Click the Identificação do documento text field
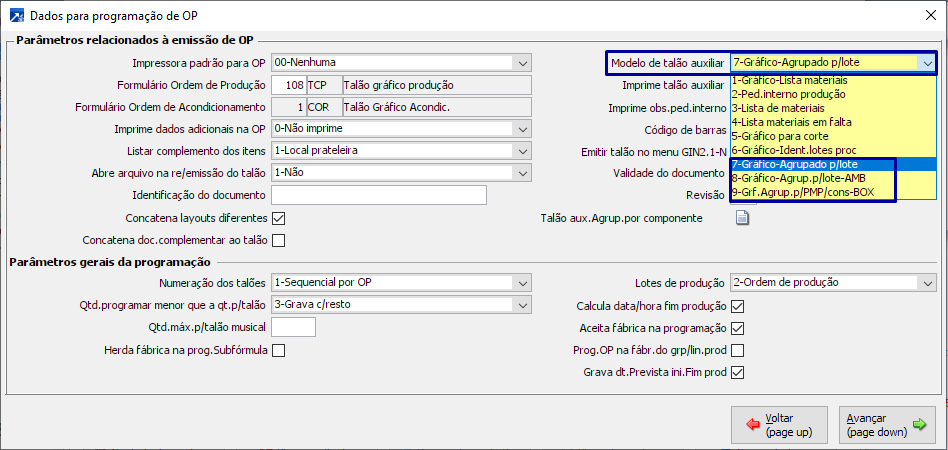Screen dimensions: 948x450 [x=379, y=195]
